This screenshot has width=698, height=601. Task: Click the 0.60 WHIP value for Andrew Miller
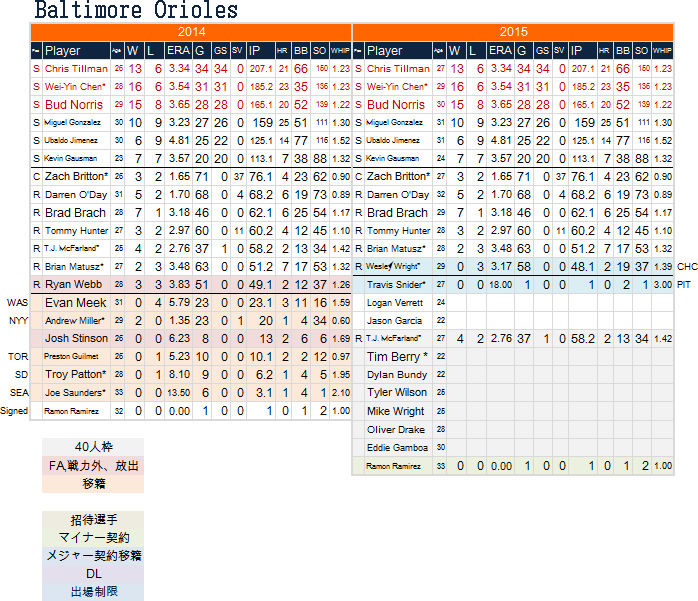(341, 321)
